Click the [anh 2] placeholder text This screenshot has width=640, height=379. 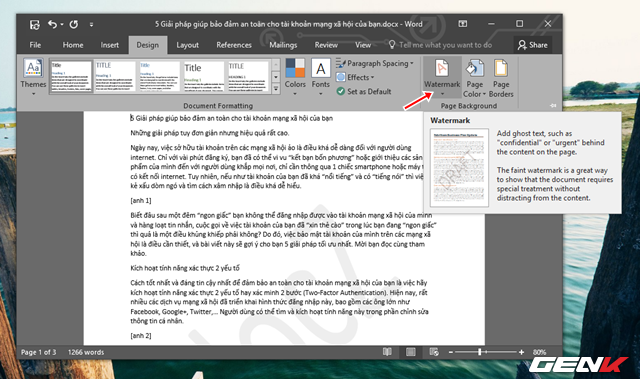pos(141,335)
